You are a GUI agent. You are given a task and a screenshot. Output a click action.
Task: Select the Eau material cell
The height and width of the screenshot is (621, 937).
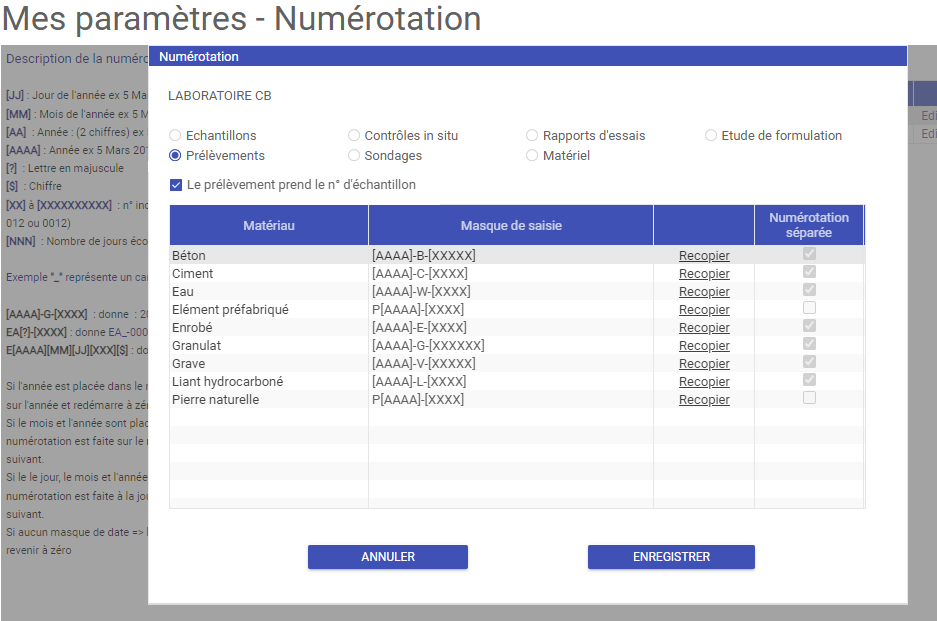tap(269, 292)
